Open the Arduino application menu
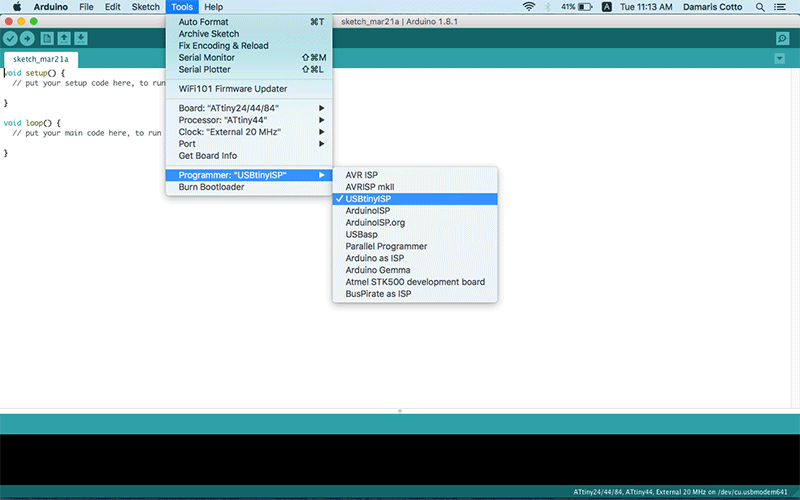This screenshot has width=800, height=500. (x=51, y=7)
